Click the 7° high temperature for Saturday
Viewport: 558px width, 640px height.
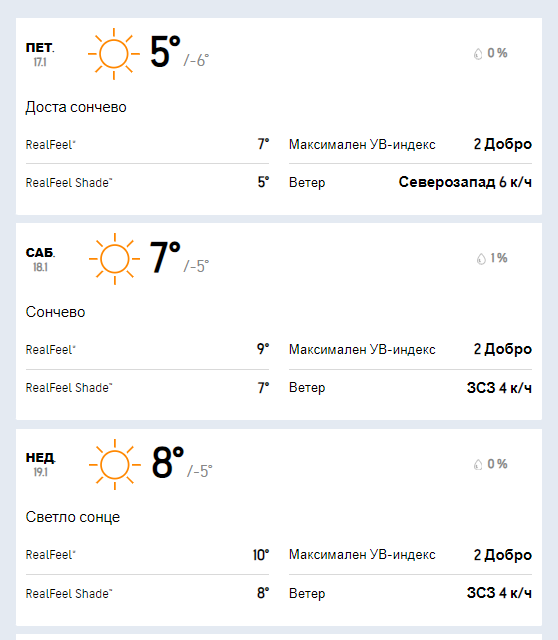(165, 257)
